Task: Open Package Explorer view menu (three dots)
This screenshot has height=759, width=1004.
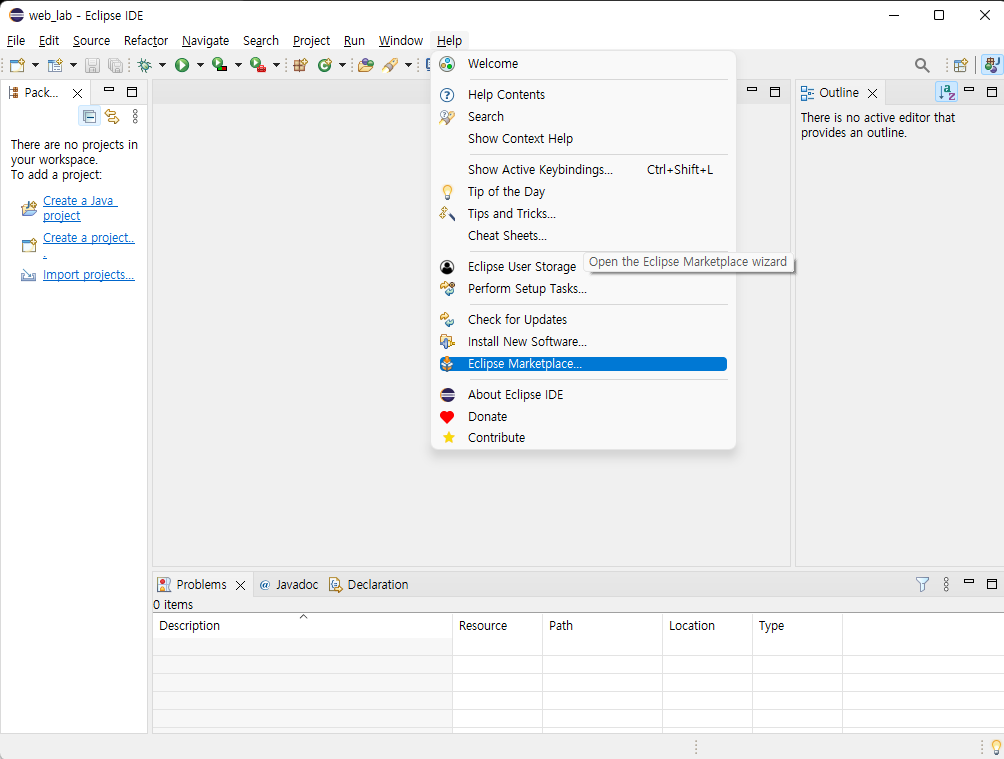Action: 135,117
